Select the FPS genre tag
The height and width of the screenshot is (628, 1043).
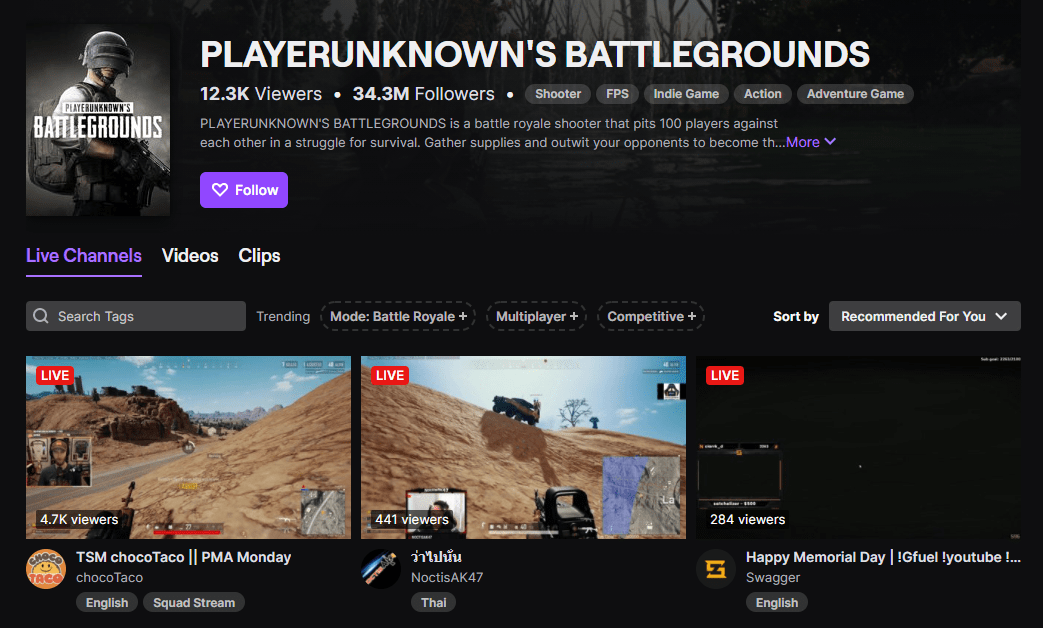617,94
